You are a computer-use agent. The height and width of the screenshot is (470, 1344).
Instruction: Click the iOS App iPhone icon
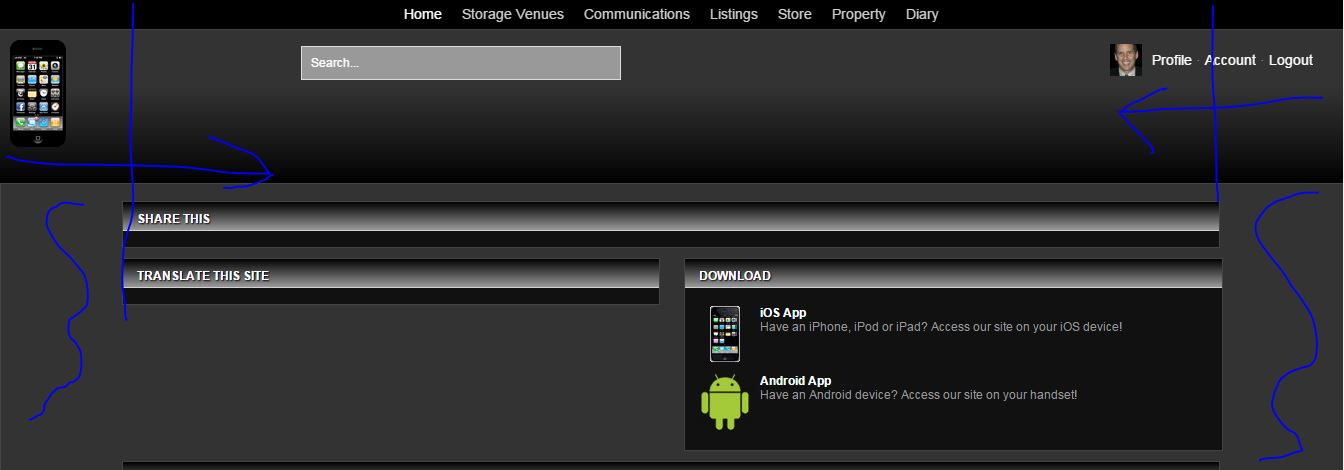[x=725, y=334]
